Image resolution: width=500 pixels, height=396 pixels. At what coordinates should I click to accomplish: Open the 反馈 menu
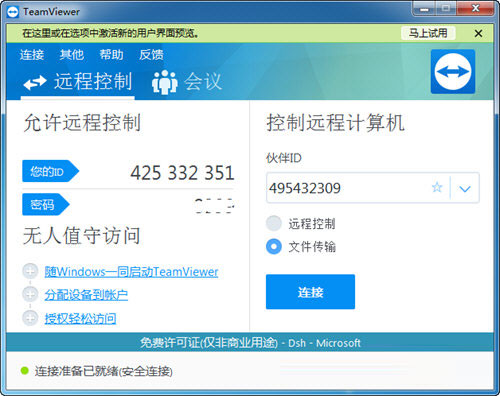click(x=151, y=55)
